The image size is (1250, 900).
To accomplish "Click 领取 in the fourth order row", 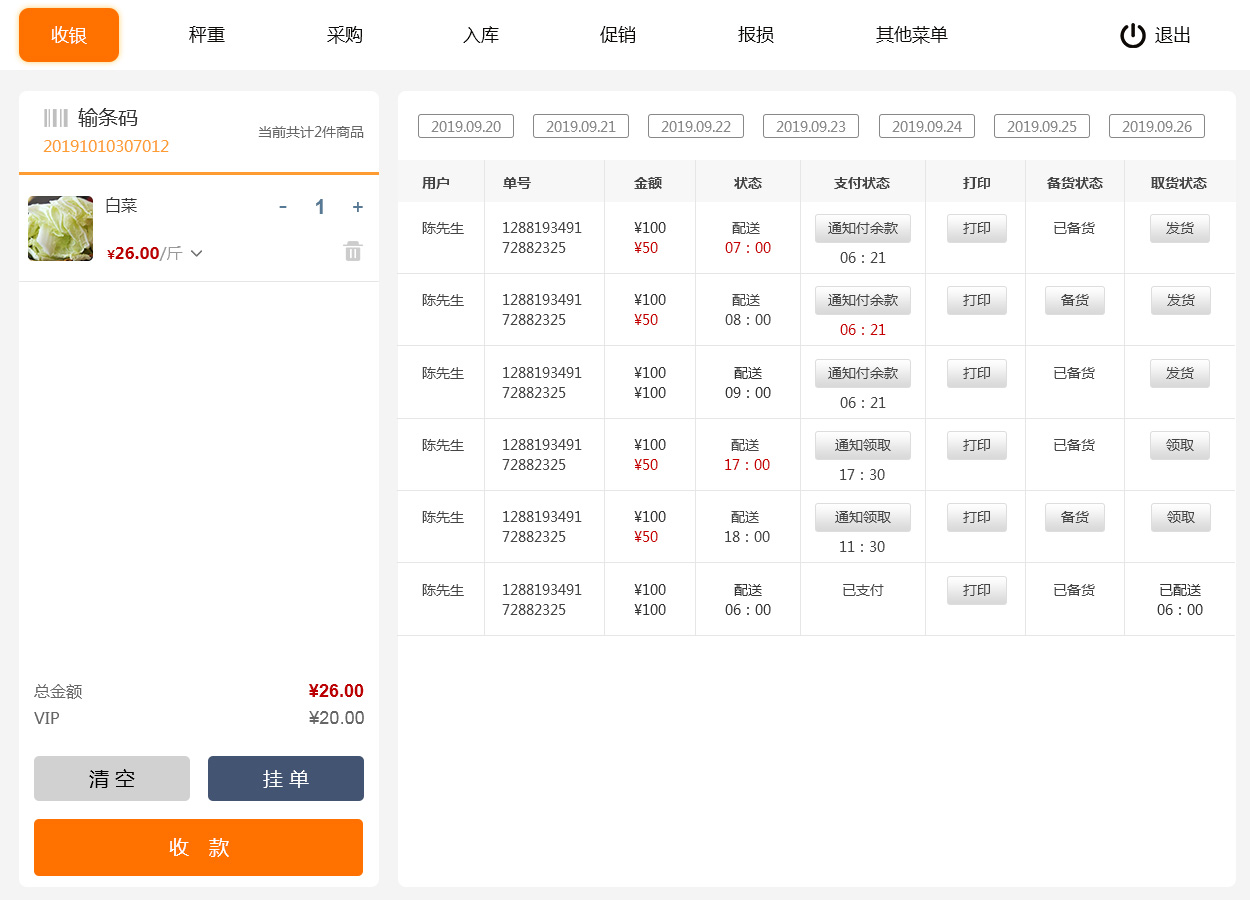I will coord(1180,446).
